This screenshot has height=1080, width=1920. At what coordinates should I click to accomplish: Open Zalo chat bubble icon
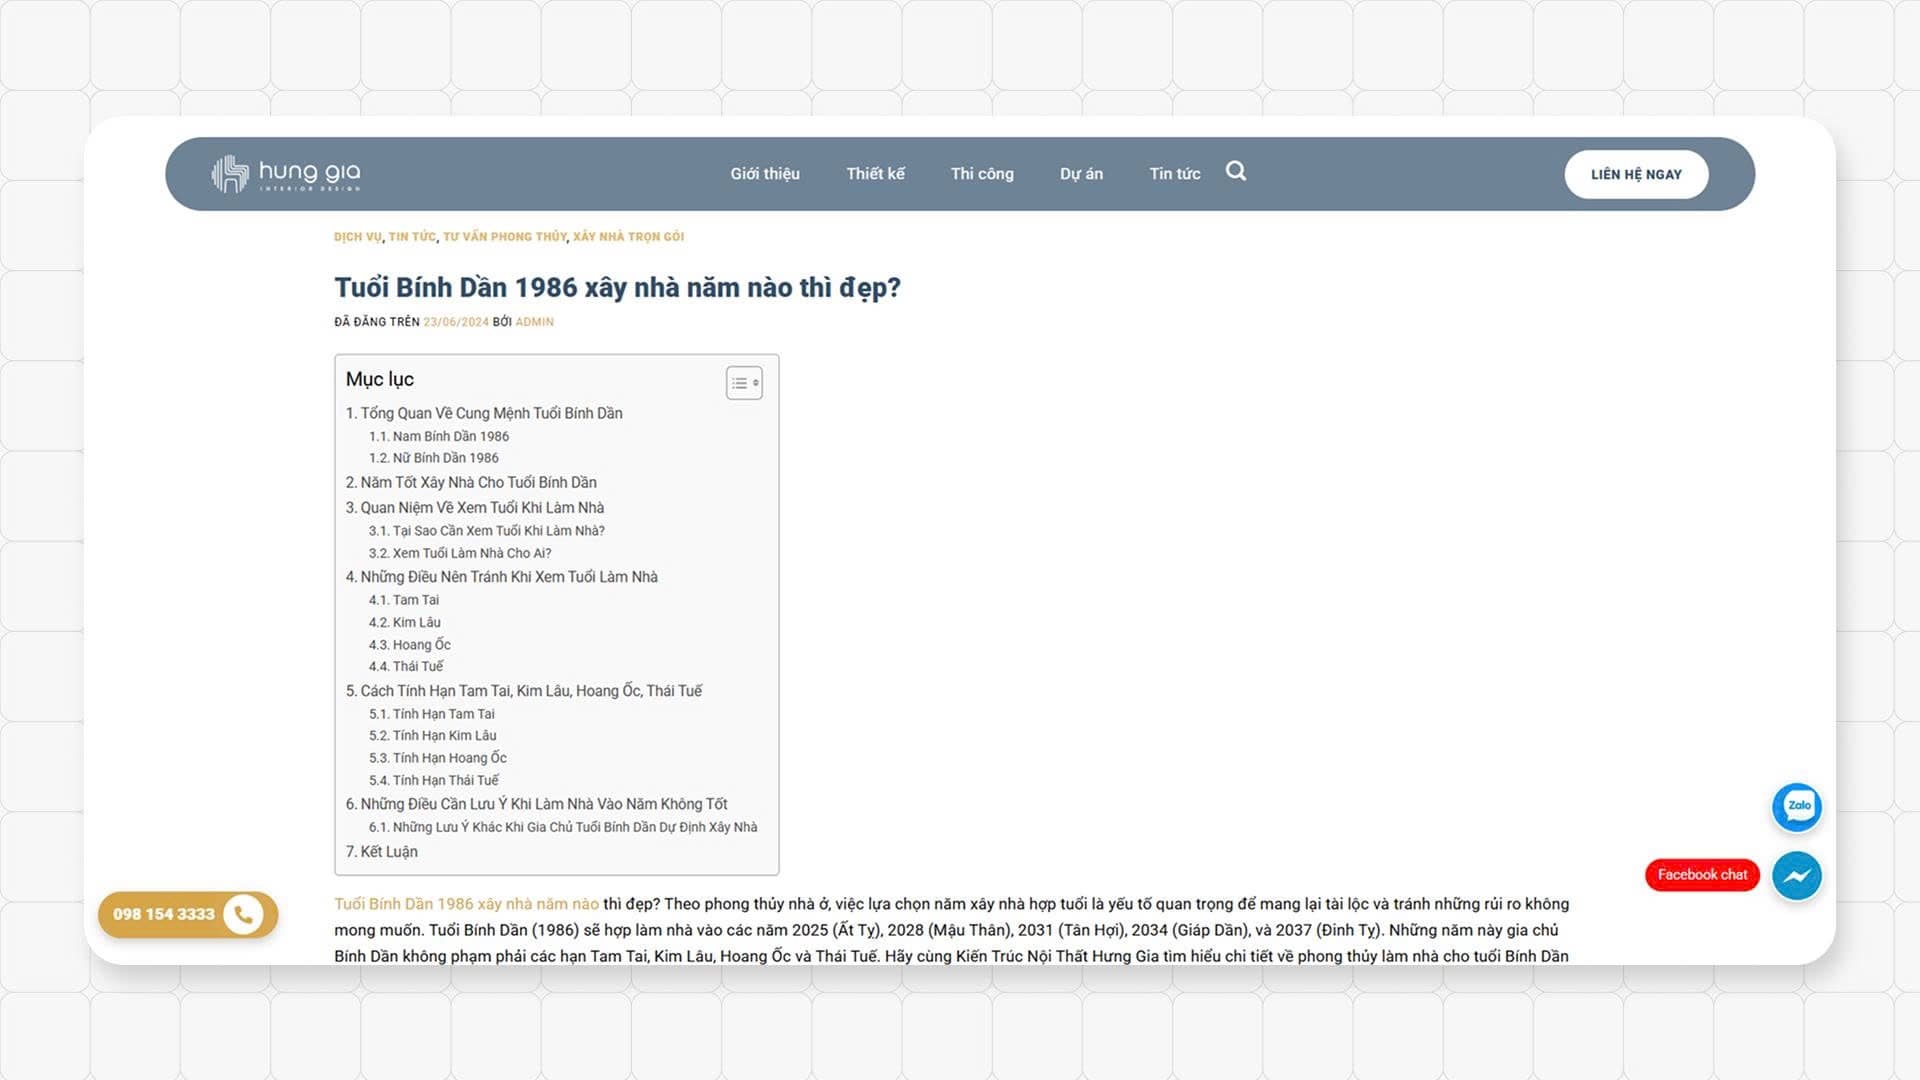[1797, 807]
